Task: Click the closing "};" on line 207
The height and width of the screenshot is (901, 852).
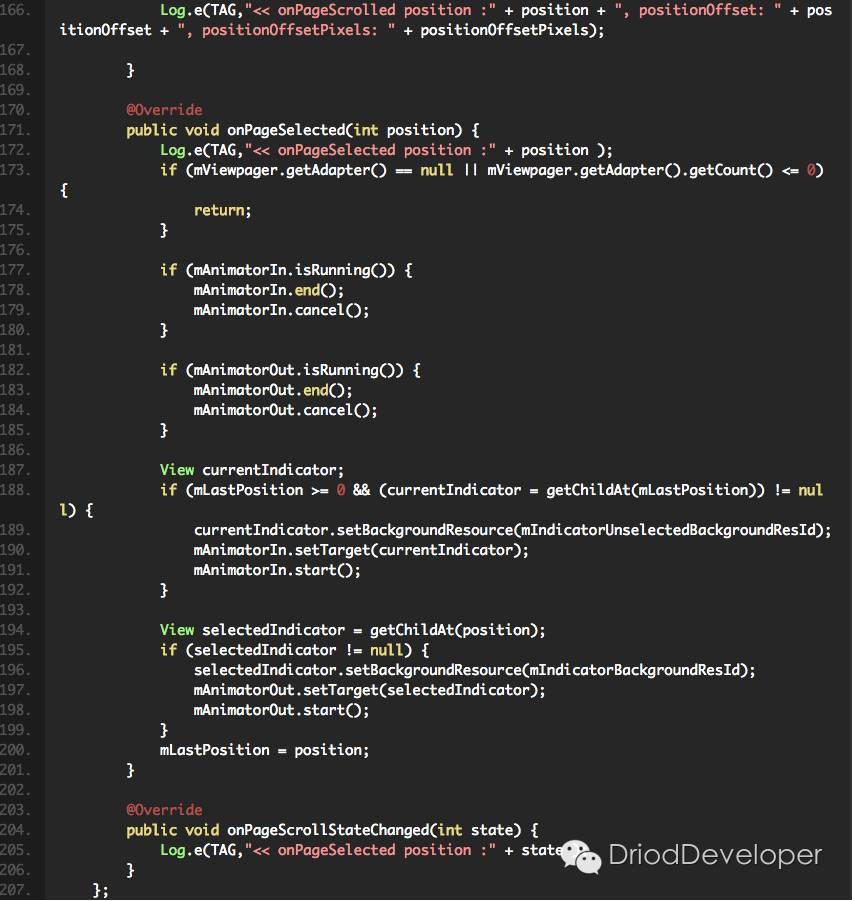Action: point(101,890)
